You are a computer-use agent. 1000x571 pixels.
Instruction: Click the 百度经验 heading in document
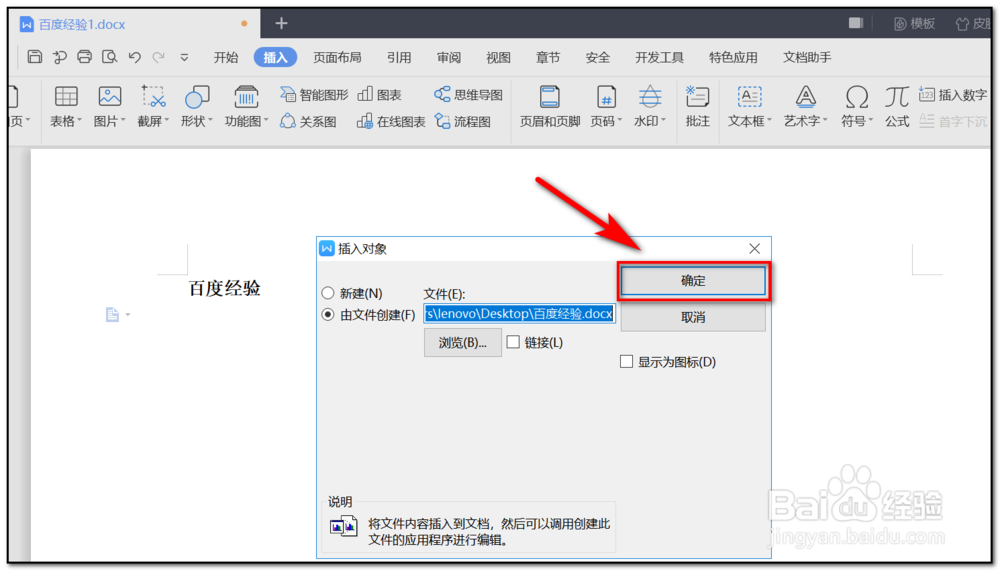tap(224, 288)
